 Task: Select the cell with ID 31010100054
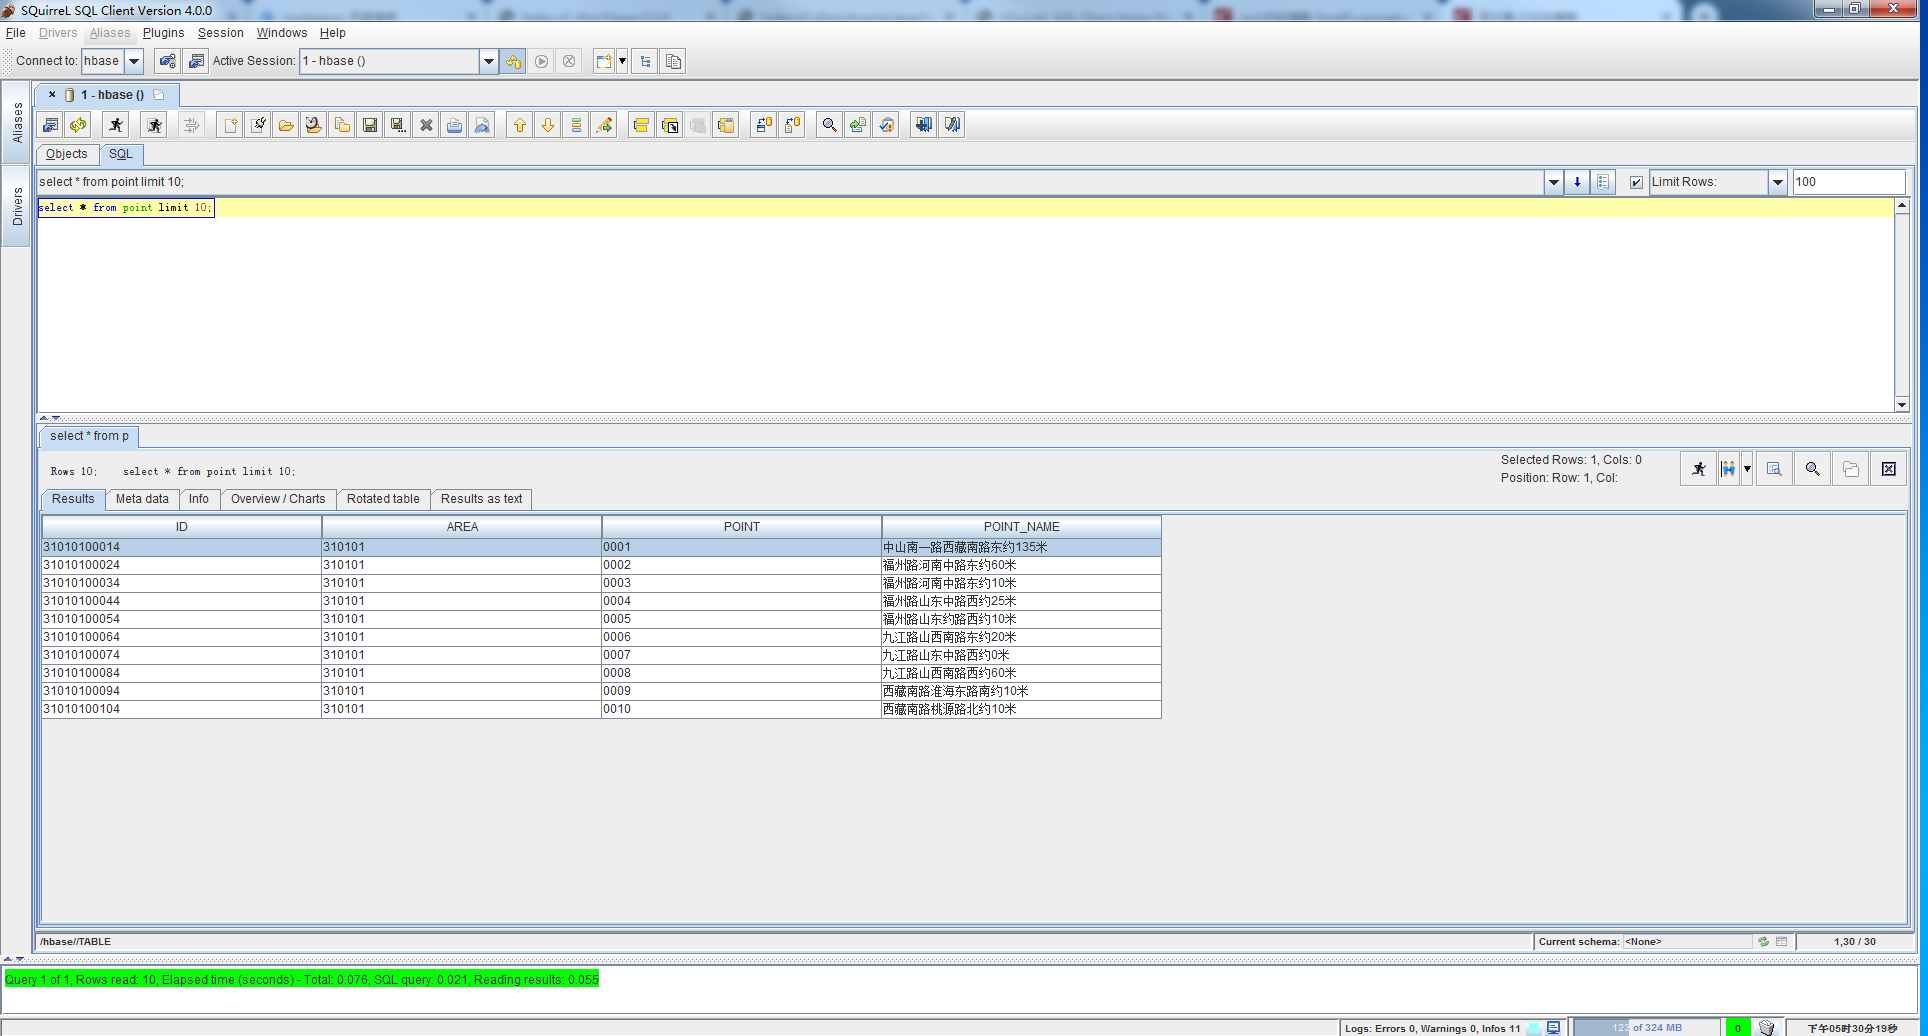point(182,619)
